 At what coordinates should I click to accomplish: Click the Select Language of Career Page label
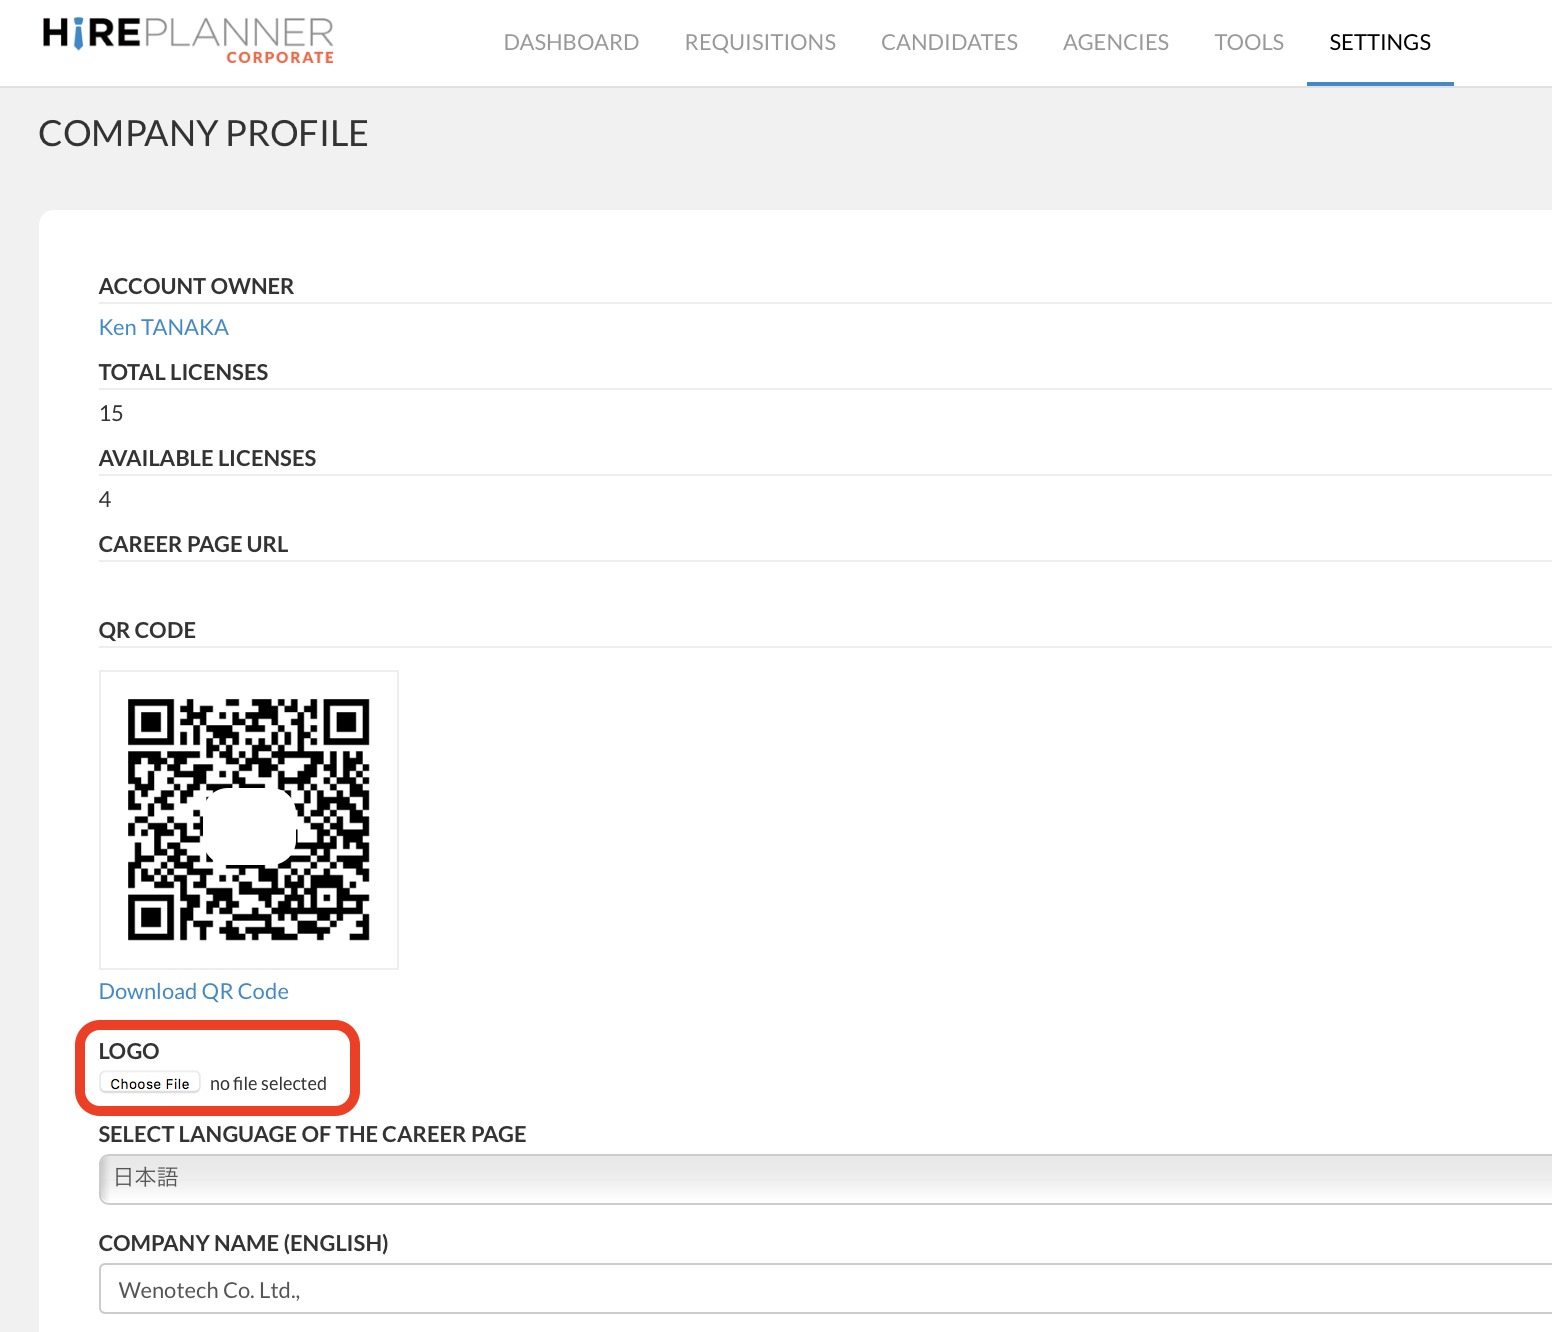pyautogui.click(x=312, y=1134)
